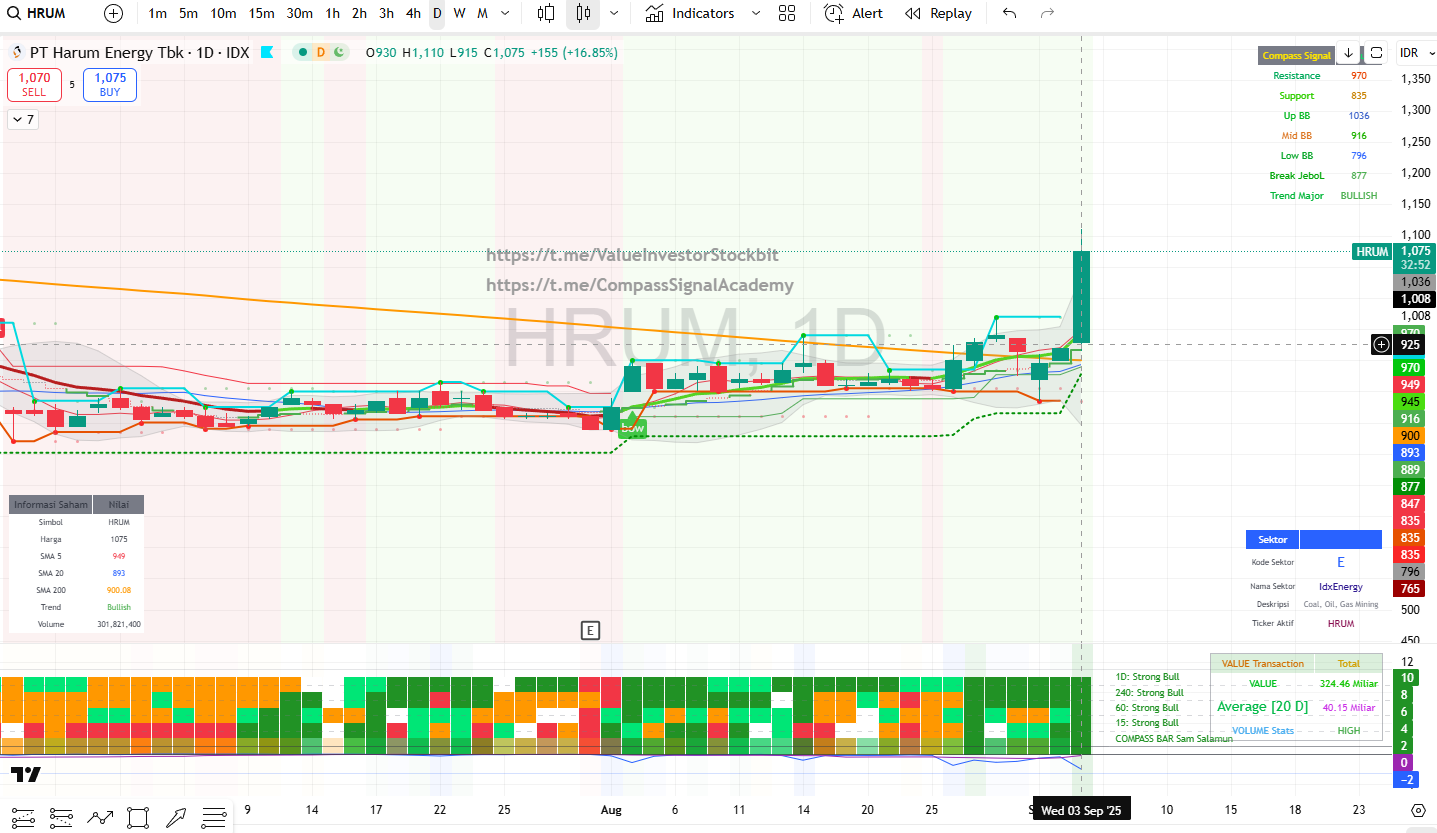
Task: Open symbol search for HRUM
Action: [37, 13]
